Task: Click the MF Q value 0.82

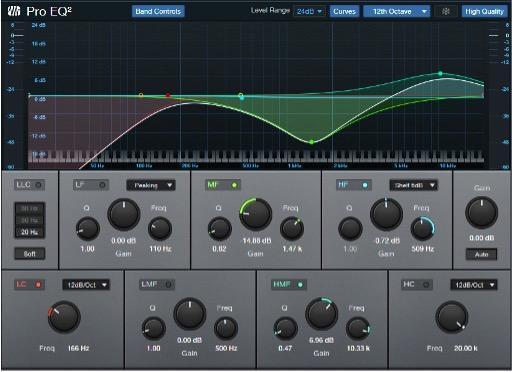Action: point(219,249)
